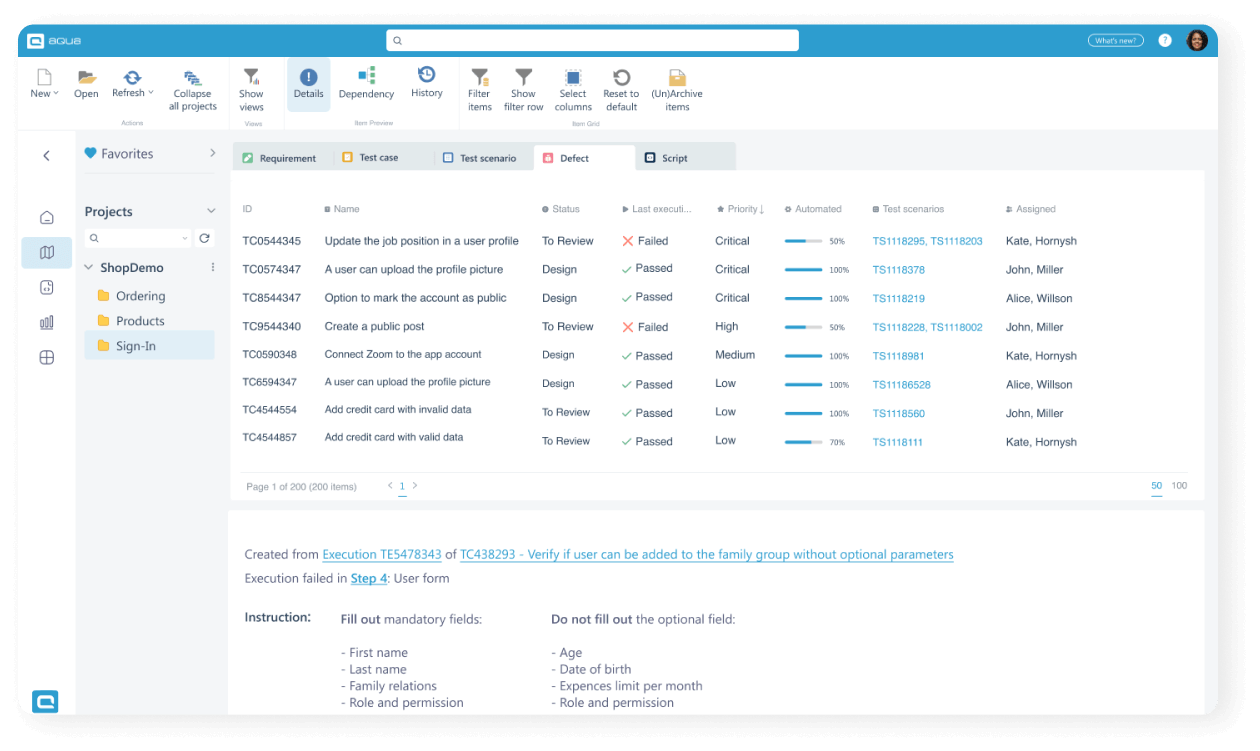The width and height of the screenshot is (1260, 751).
Task: Toggle Show views
Action: coord(252,85)
